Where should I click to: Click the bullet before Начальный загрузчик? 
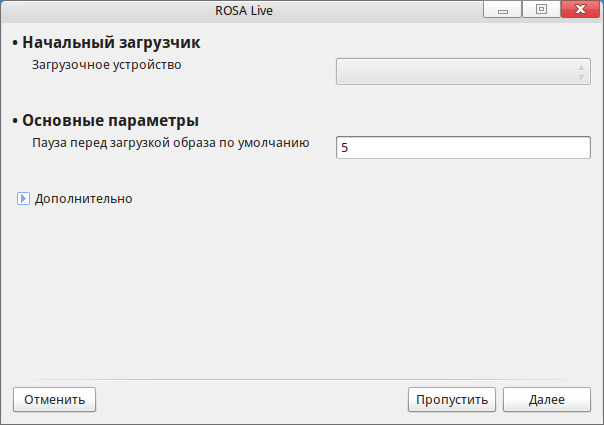click(x=15, y=44)
